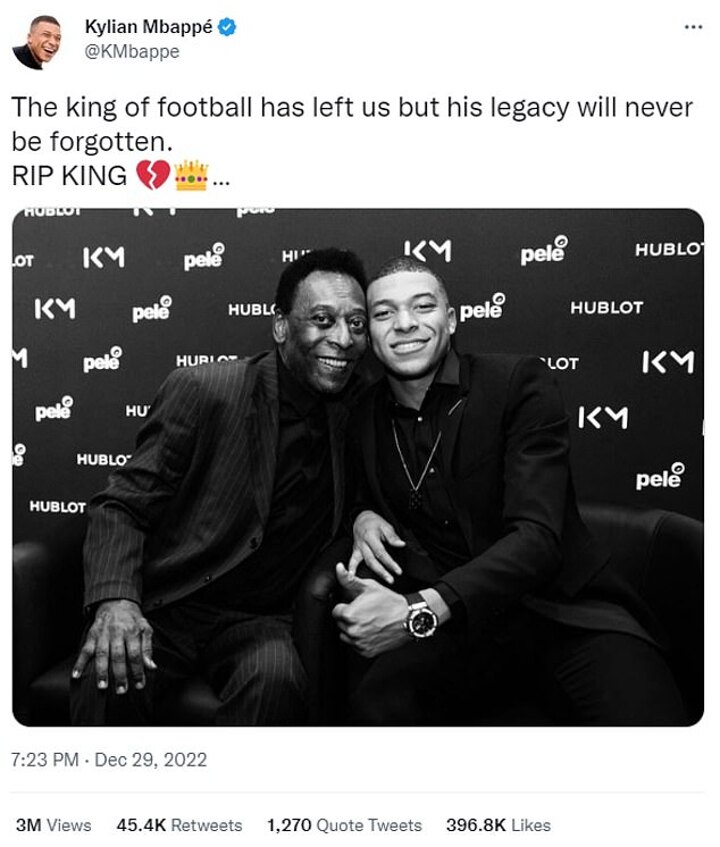
Task: Show the 1,270 Quote Tweets
Action: coord(343,825)
